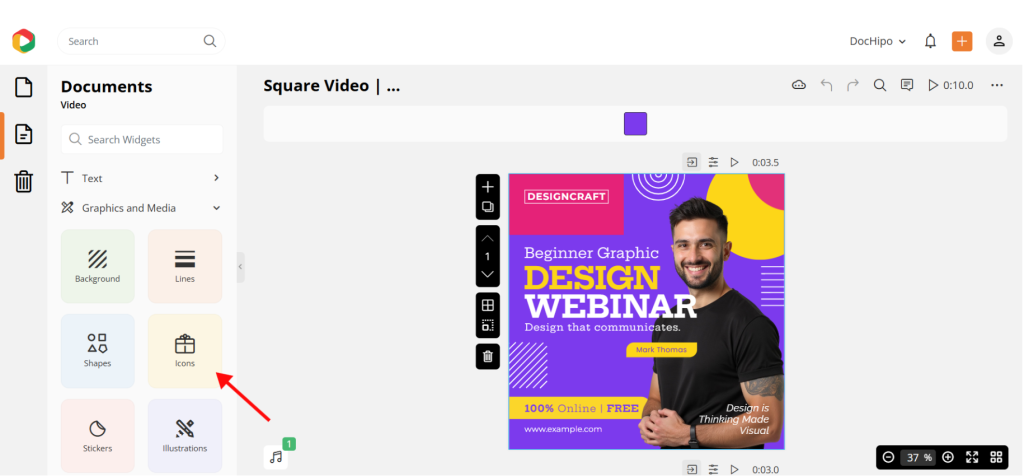Click the select-all dotted square icon
1024x476 pixels.
point(487,325)
